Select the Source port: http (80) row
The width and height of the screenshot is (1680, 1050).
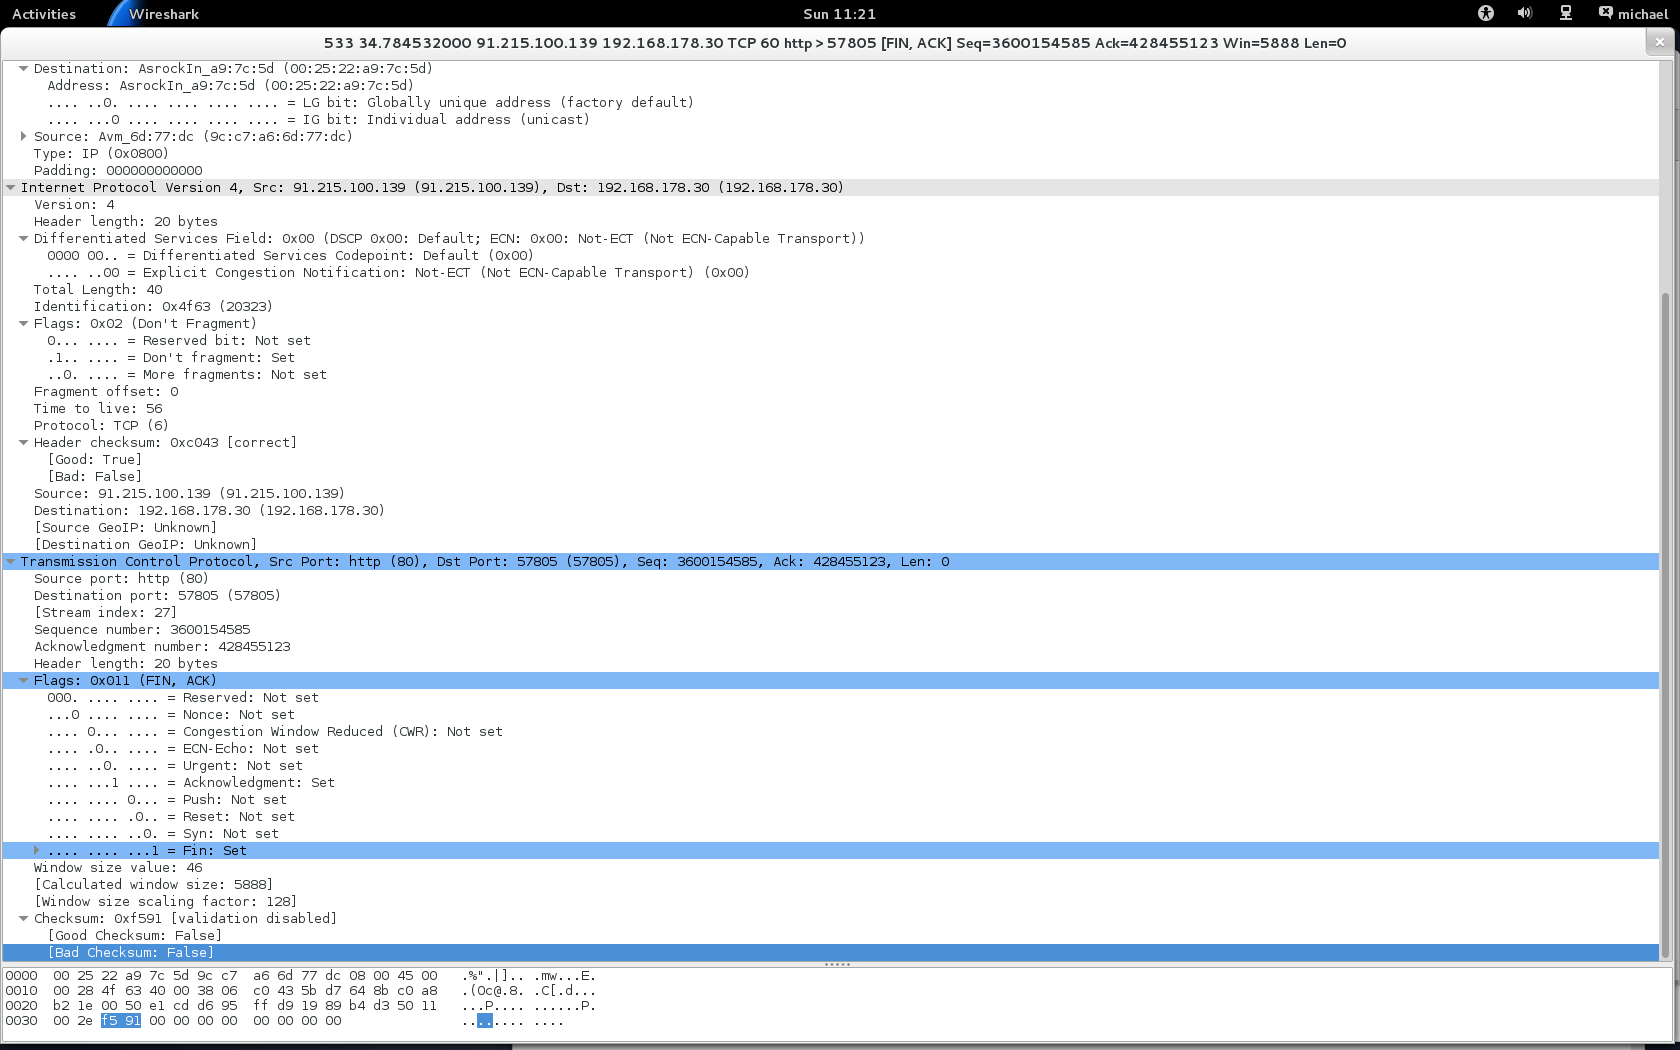click(831, 579)
